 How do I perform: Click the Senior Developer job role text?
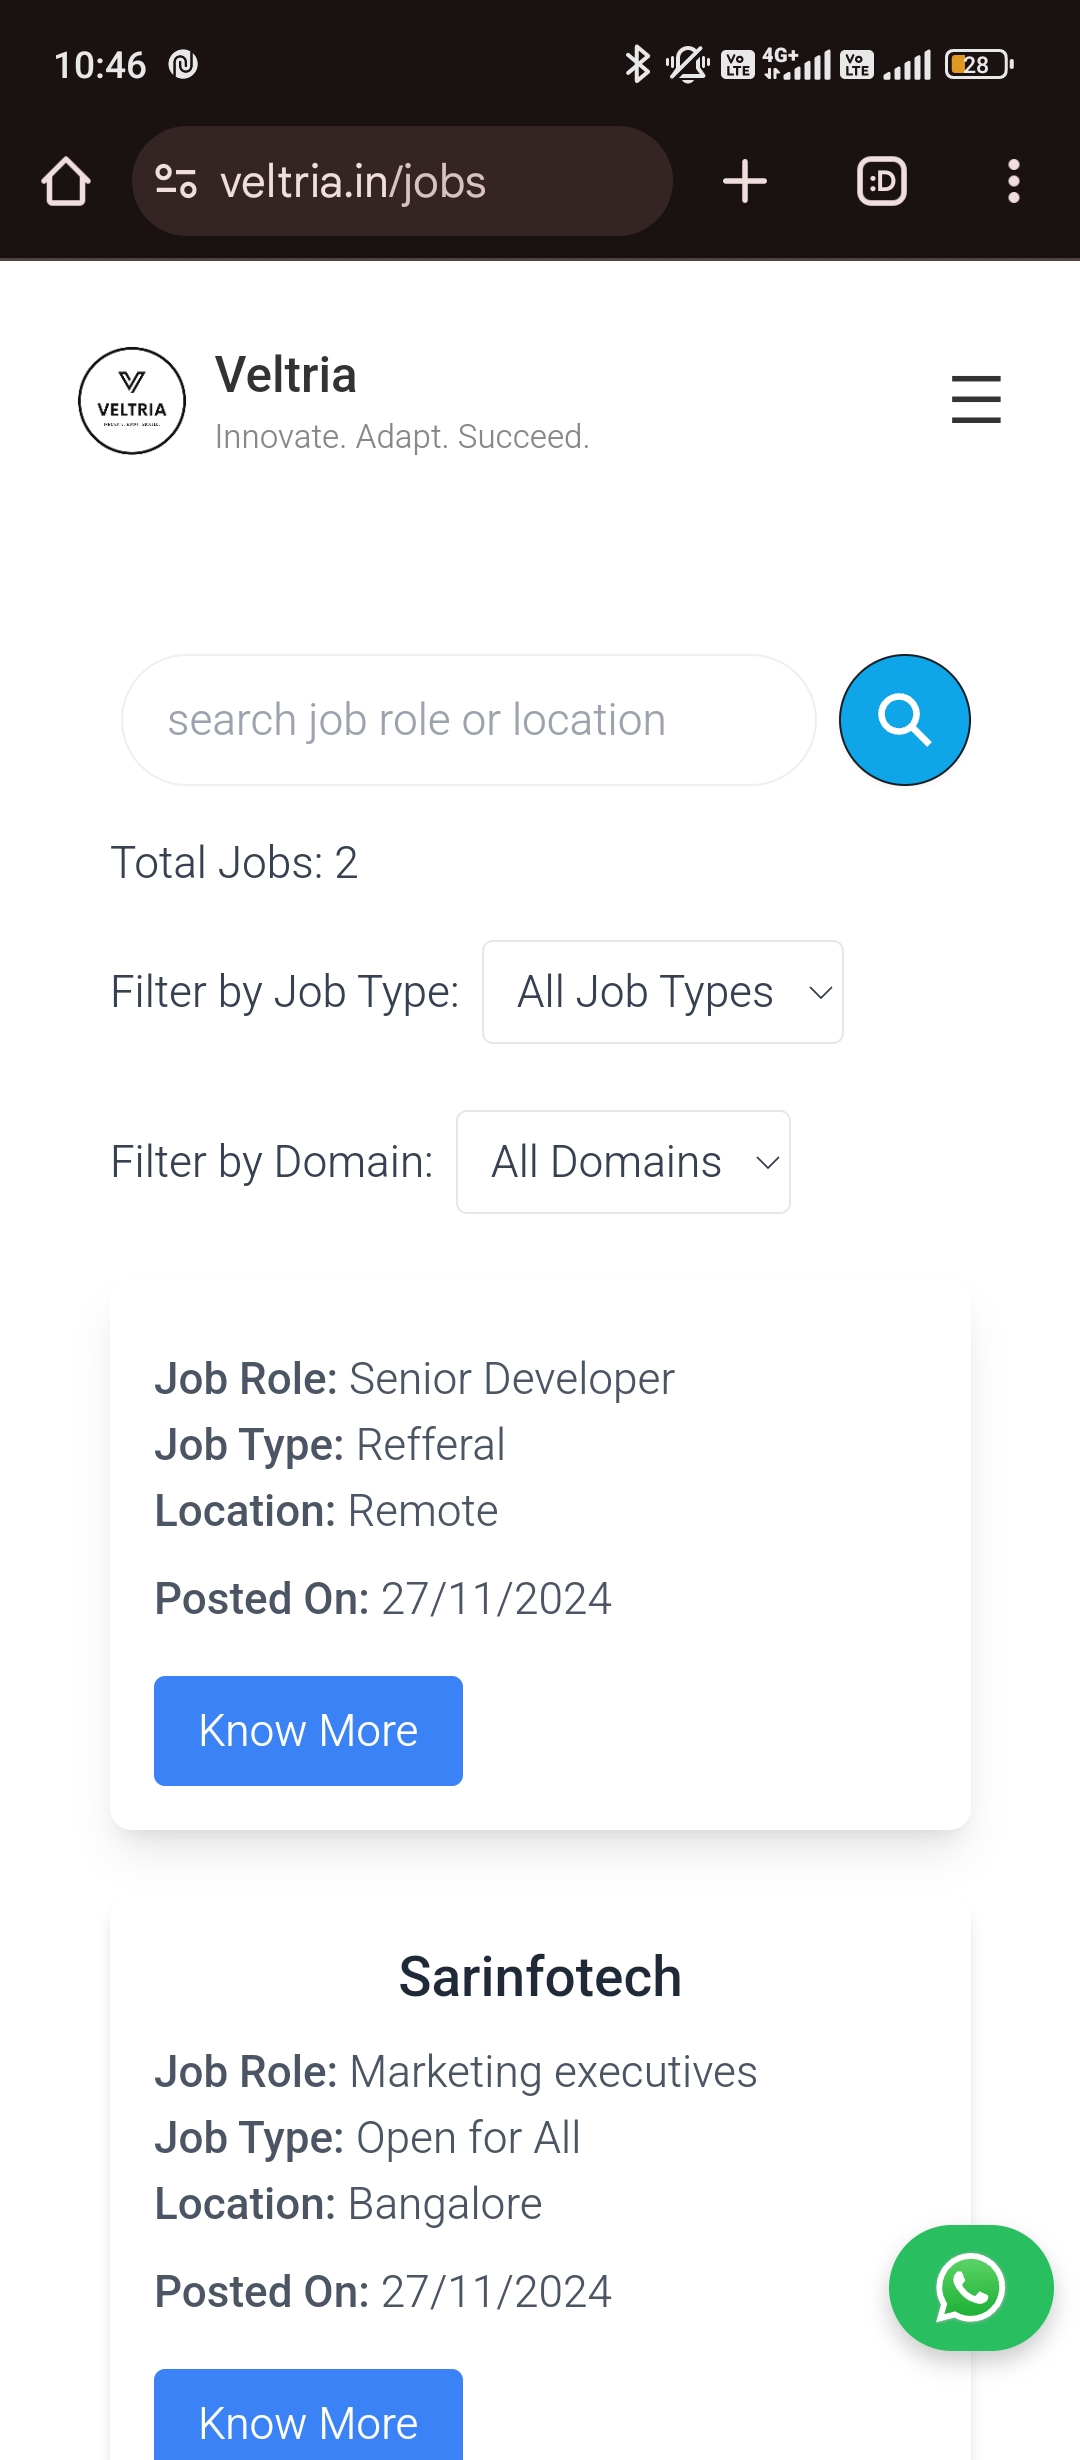(x=511, y=1379)
